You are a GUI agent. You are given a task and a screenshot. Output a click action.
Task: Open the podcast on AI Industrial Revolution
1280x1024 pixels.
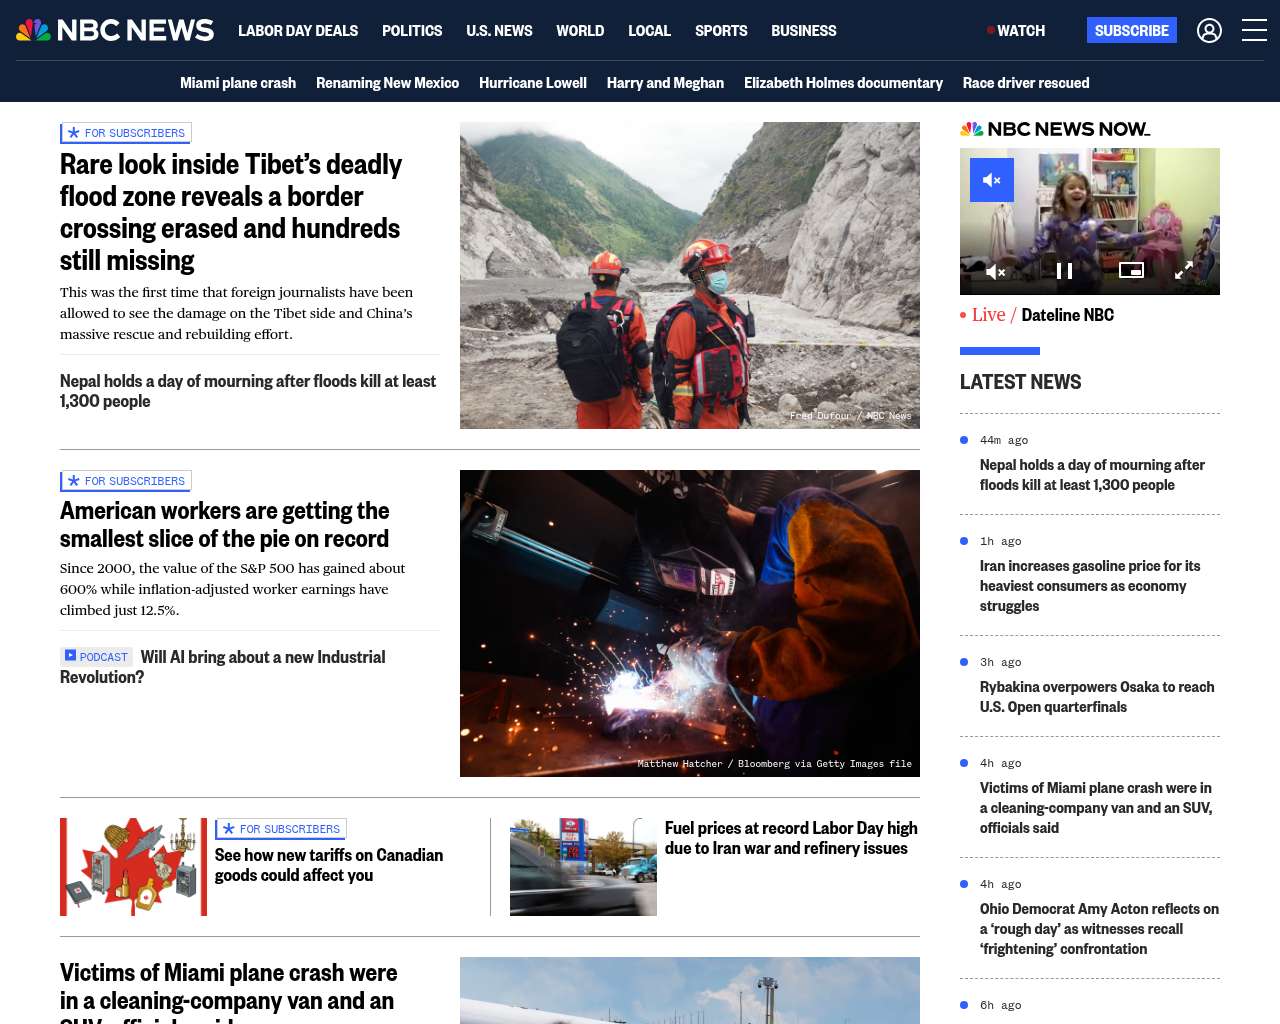coord(222,667)
